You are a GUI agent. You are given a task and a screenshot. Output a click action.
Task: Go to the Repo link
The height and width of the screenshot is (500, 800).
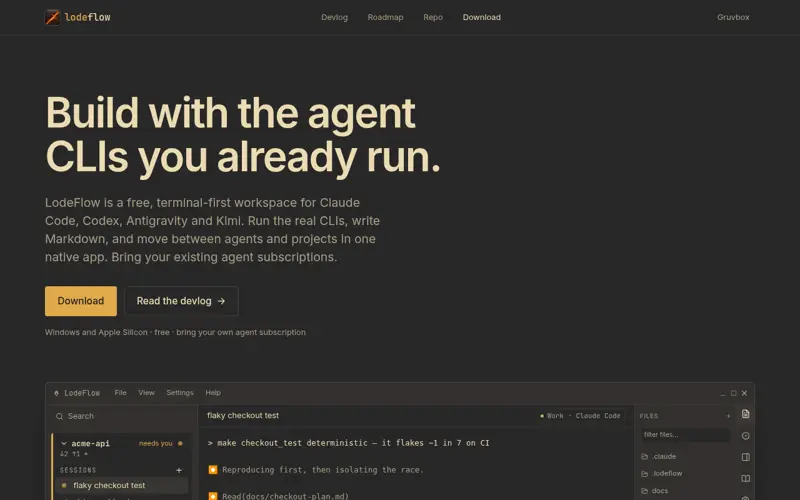433,17
